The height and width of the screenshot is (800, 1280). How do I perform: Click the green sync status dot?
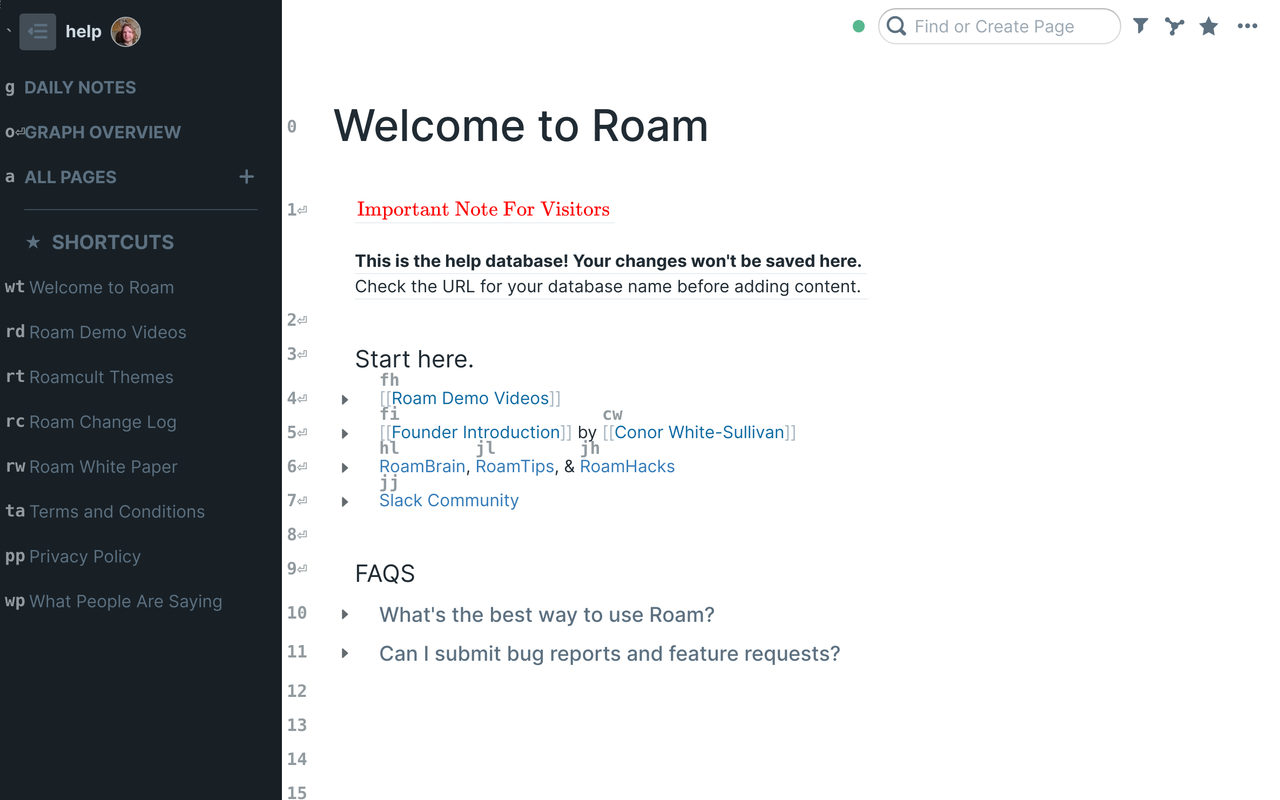pyautogui.click(x=858, y=26)
